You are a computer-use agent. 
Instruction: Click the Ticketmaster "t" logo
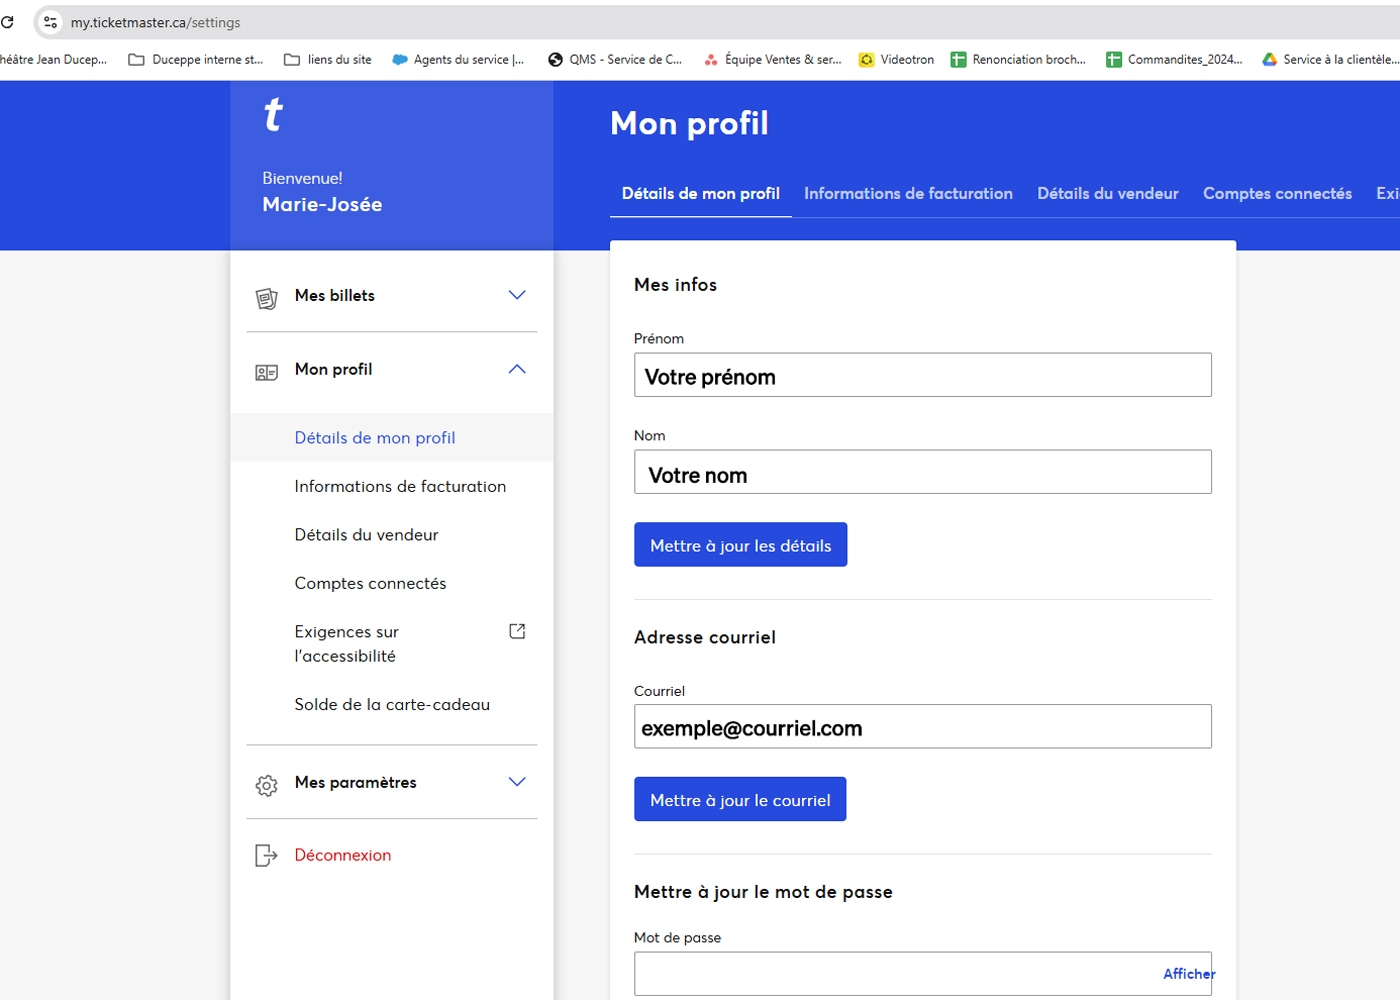[x=273, y=115]
